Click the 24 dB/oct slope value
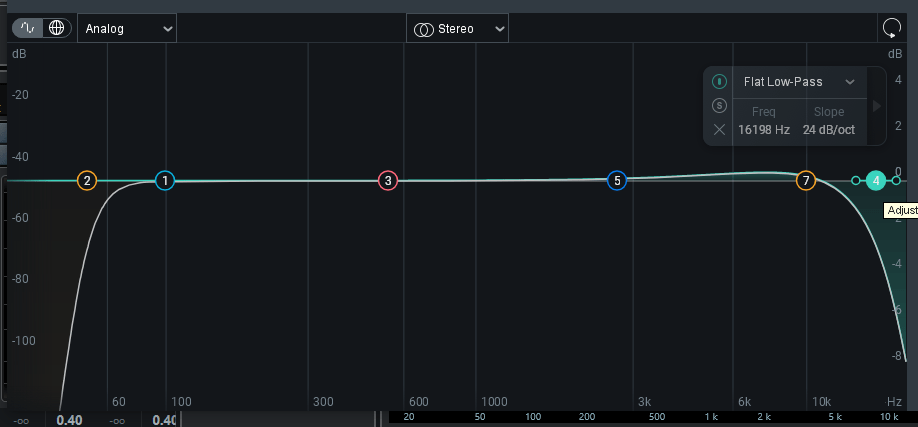 [x=829, y=130]
